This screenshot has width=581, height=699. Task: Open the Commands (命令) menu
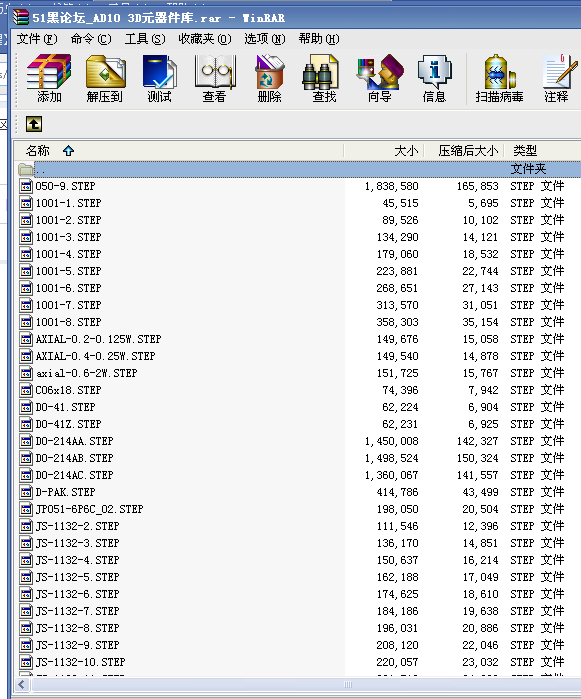91,39
